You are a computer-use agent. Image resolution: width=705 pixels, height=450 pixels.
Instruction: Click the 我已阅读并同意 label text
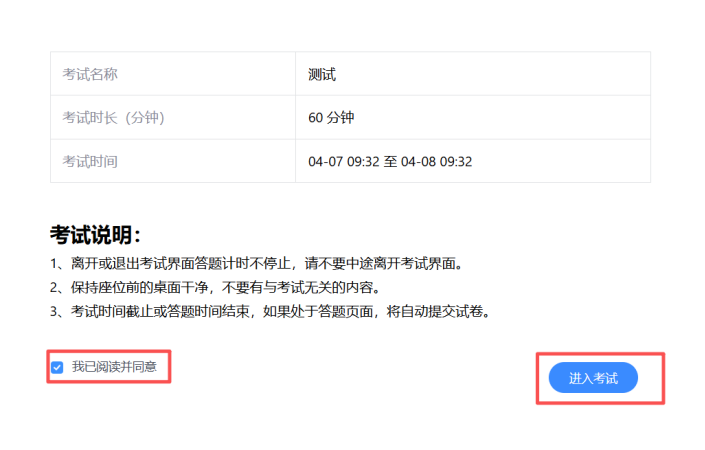click(x=114, y=367)
